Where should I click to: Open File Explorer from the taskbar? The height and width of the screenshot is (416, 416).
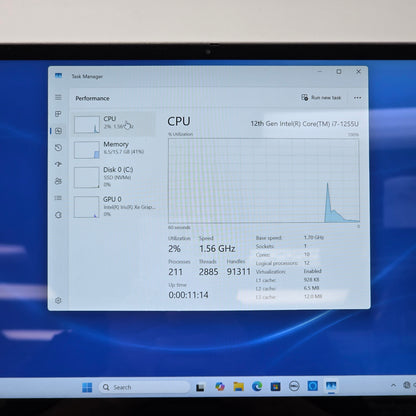coord(238,387)
